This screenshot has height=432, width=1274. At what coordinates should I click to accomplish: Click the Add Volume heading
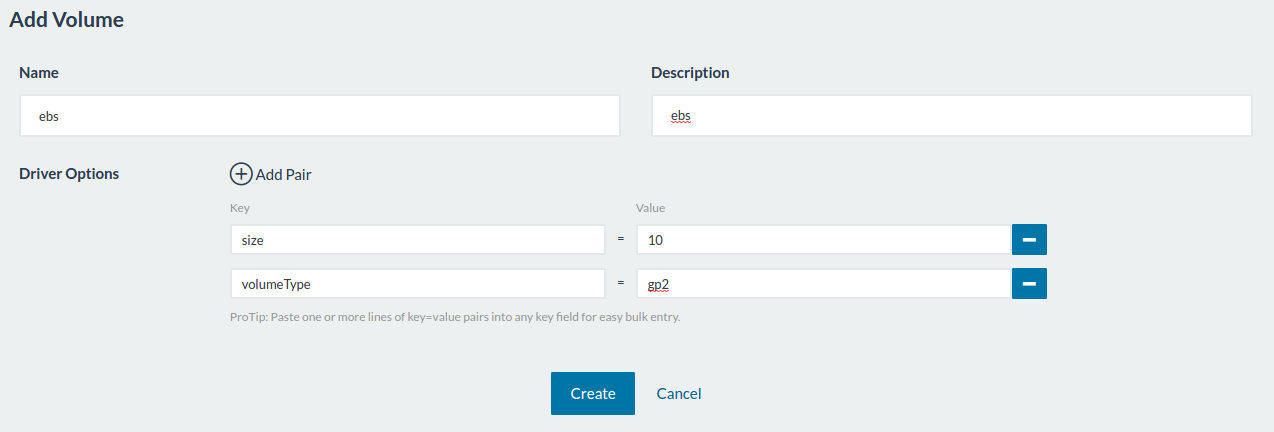coord(67,19)
